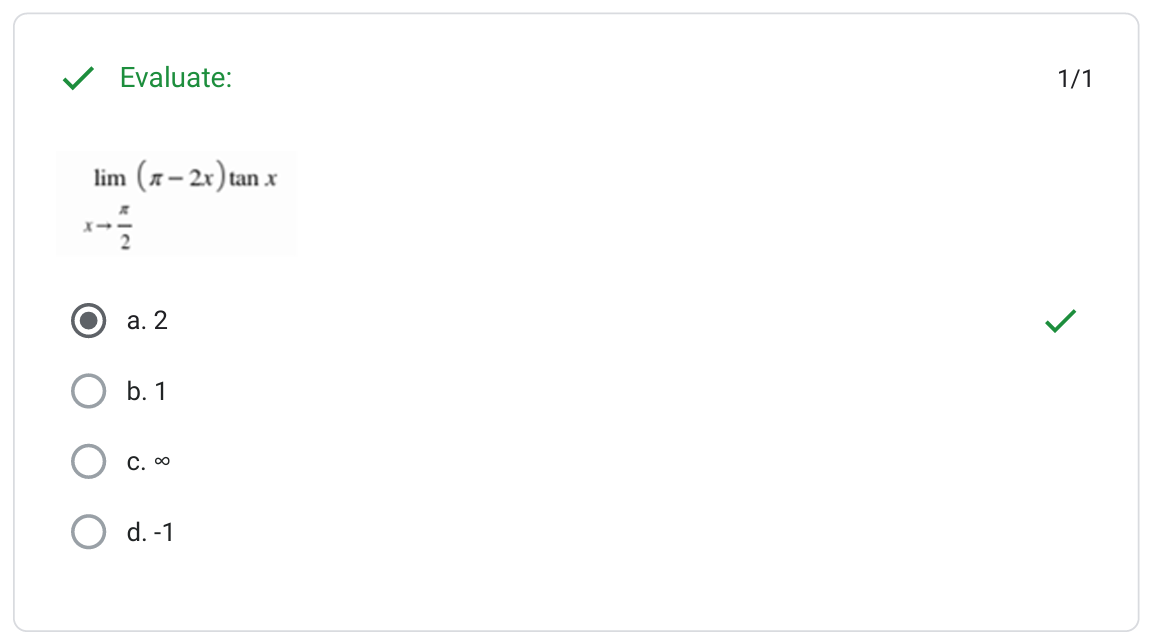1153x643 pixels.
Task: Click the answer text "a. 2"
Action: pyautogui.click(x=147, y=321)
